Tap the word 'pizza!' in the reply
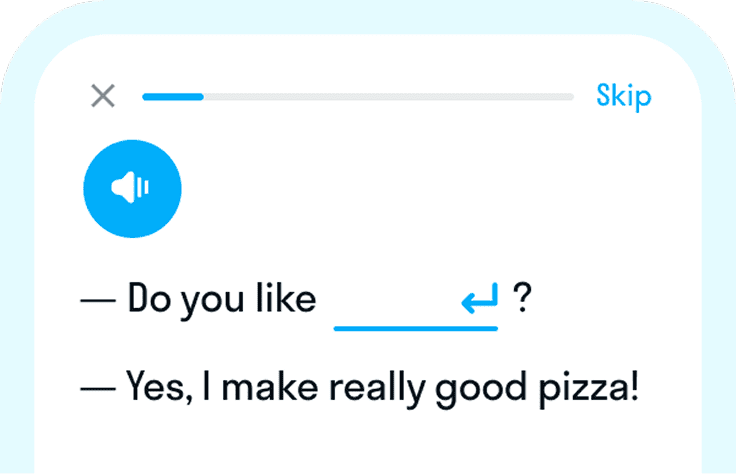 589,389
